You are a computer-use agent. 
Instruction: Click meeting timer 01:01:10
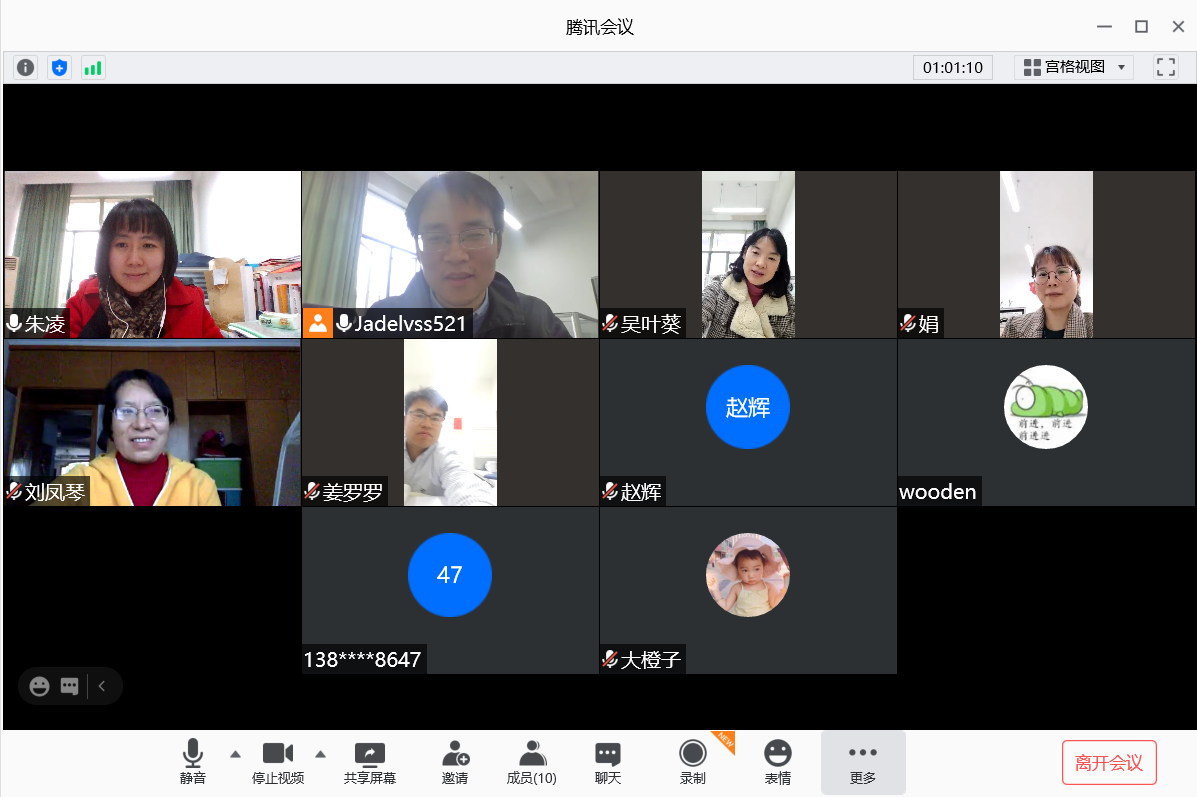952,67
